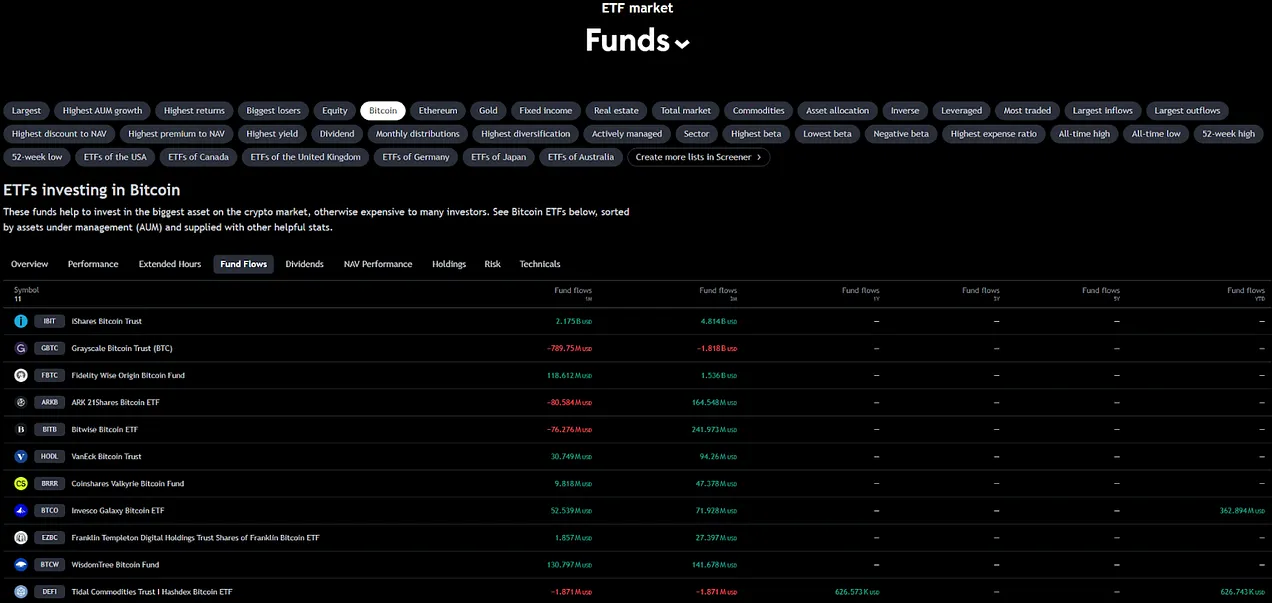1272x603 pixels.
Task: Select the Biggest losers chip
Action: [274, 110]
